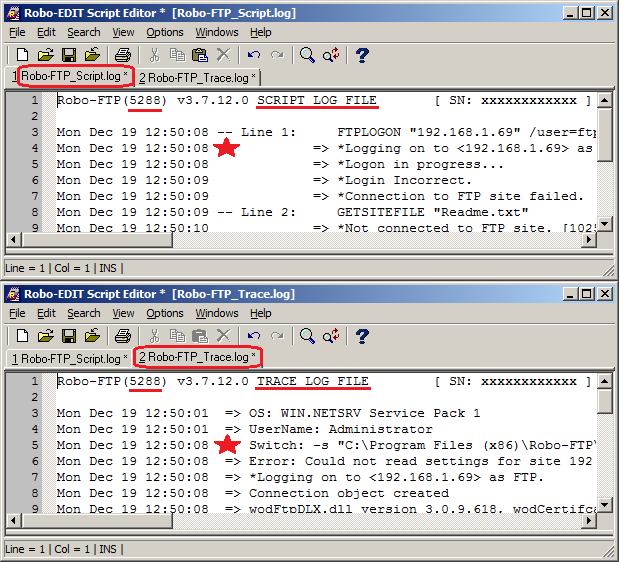The width and height of the screenshot is (620, 562).
Task: Open Windows menu in Trace.log window
Action: [x=217, y=313]
